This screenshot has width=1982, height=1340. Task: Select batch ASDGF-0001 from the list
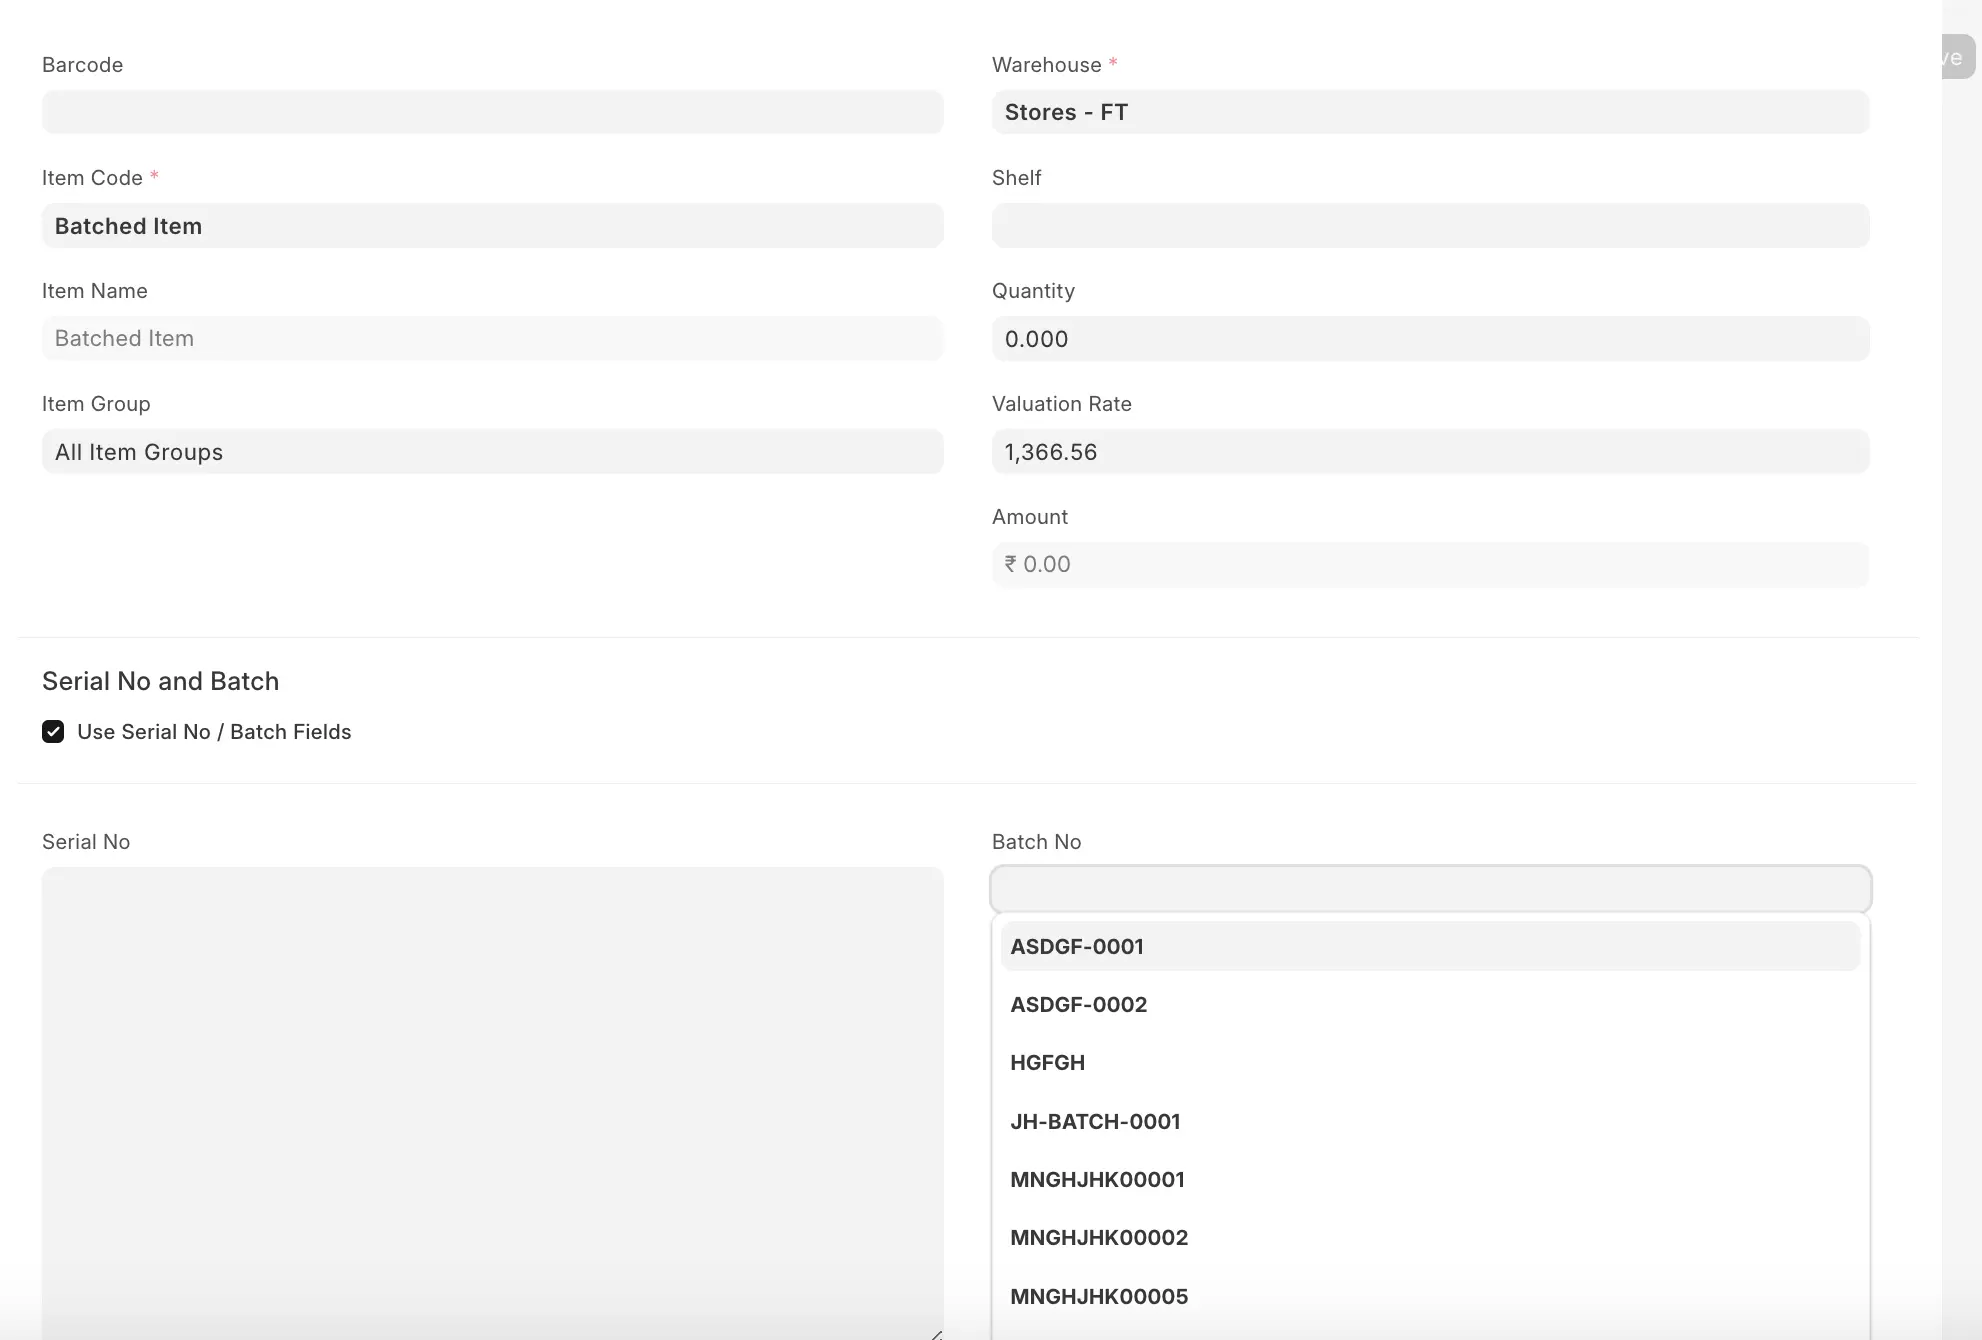click(1430, 947)
